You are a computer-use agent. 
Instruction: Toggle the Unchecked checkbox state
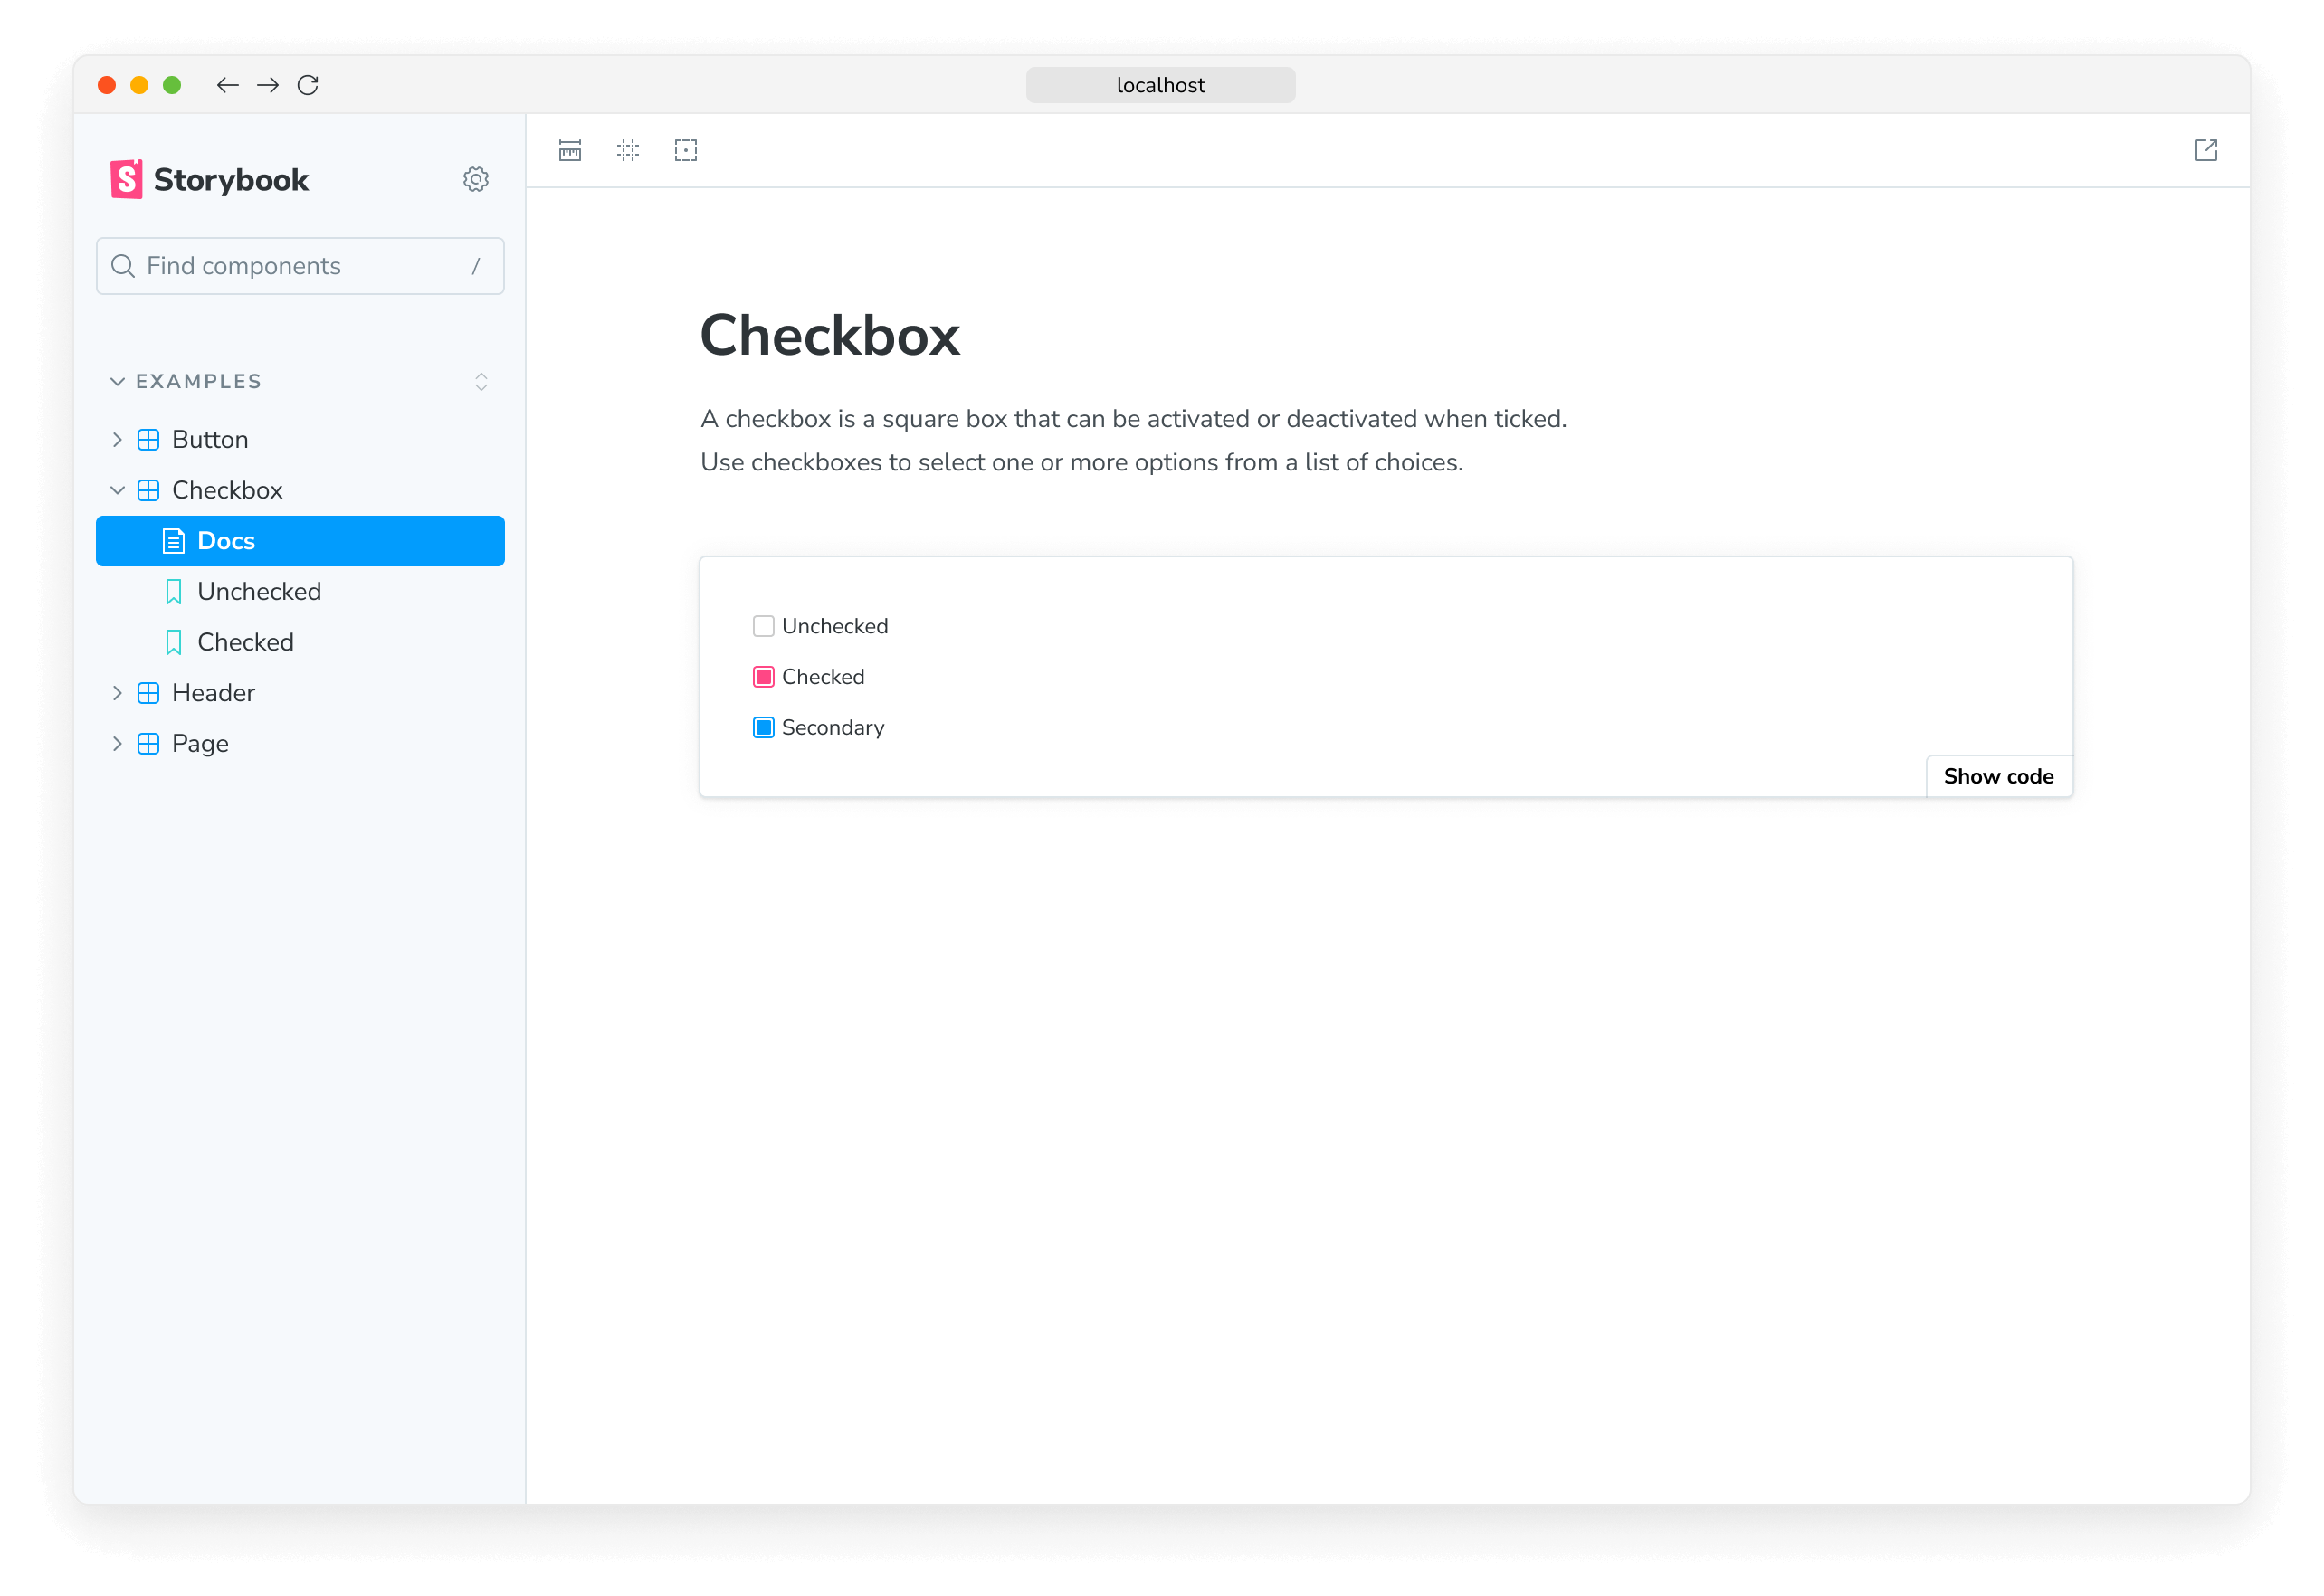pyautogui.click(x=763, y=625)
